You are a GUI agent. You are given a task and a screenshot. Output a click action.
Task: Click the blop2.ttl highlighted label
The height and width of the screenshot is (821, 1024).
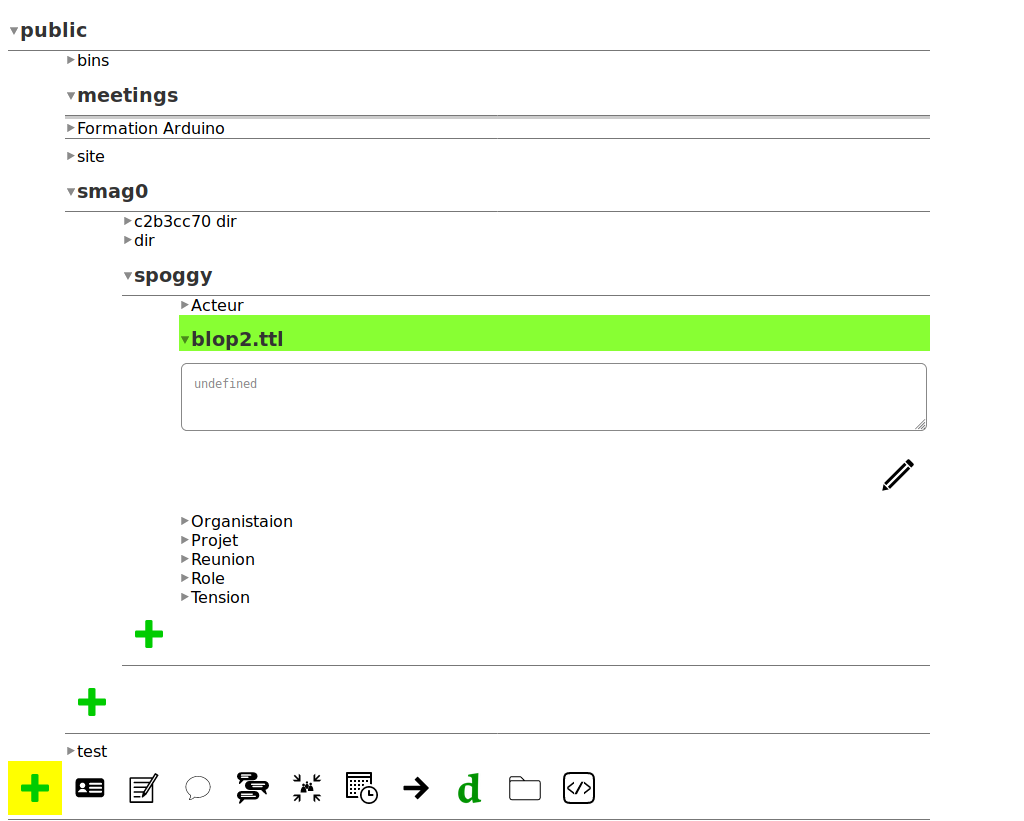tap(237, 340)
